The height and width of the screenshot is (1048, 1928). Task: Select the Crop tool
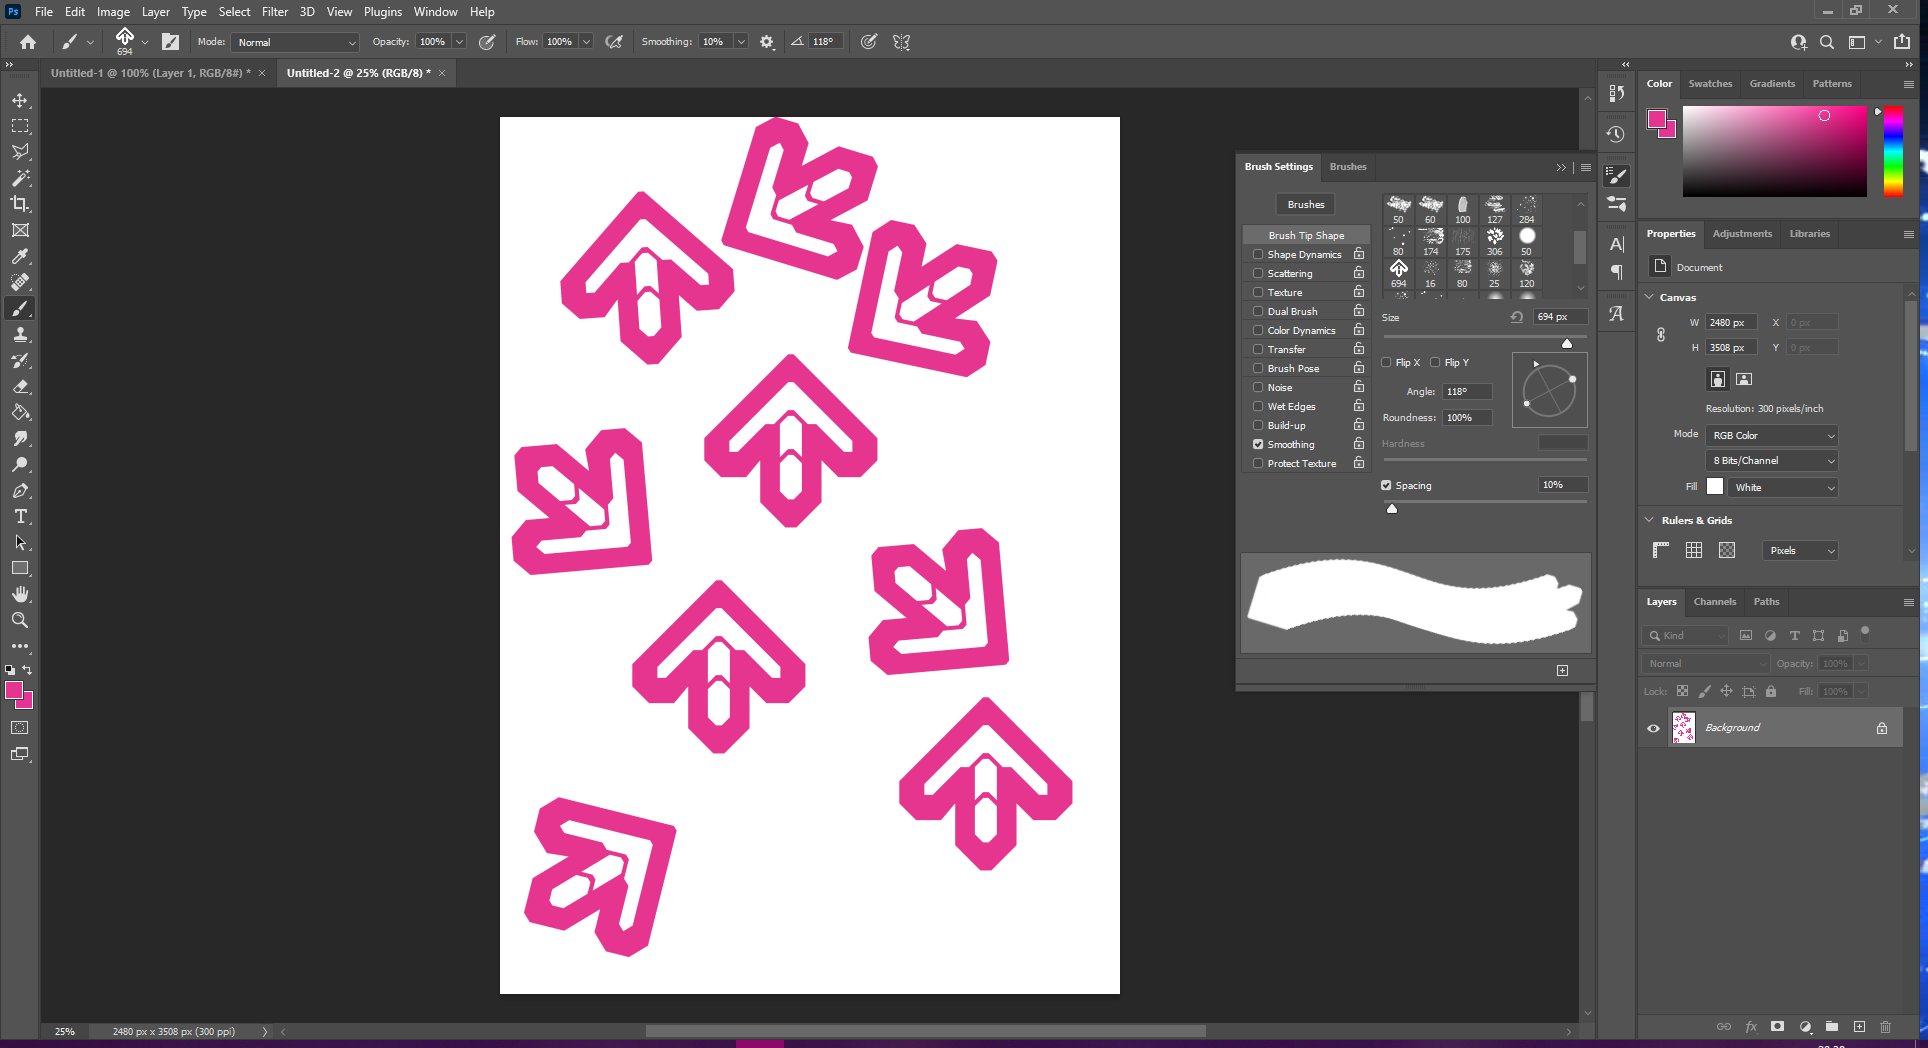20,204
